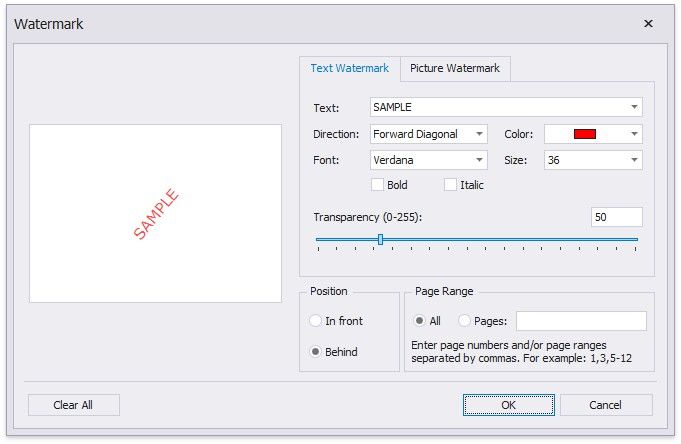The height and width of the screenshot is (444, 681).
Task: Click the Transparency value field
Action: click(x=616, y=217)
